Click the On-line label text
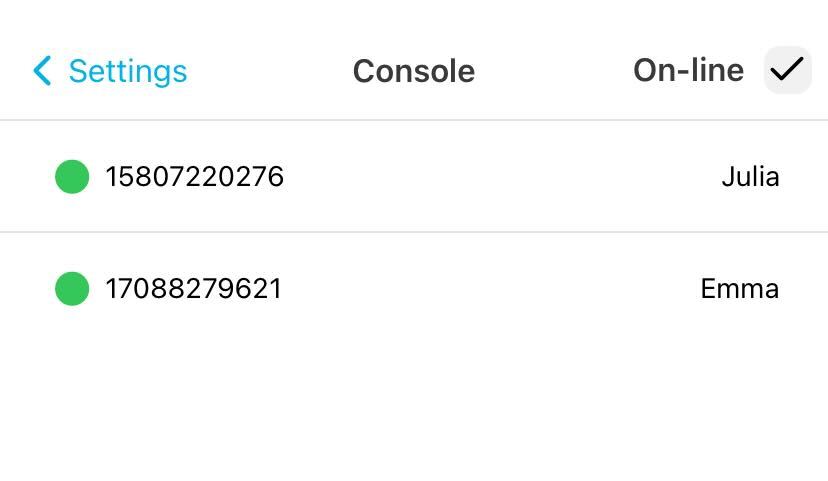This screenshot has width=828, height=481. [x=688, y=70]
